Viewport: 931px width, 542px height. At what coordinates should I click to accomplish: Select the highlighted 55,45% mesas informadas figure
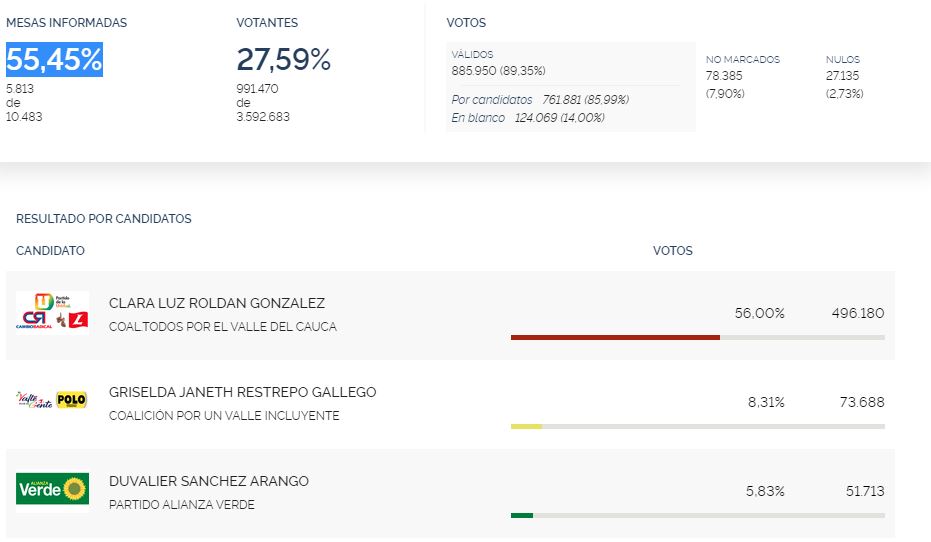(x=54, y=60)
